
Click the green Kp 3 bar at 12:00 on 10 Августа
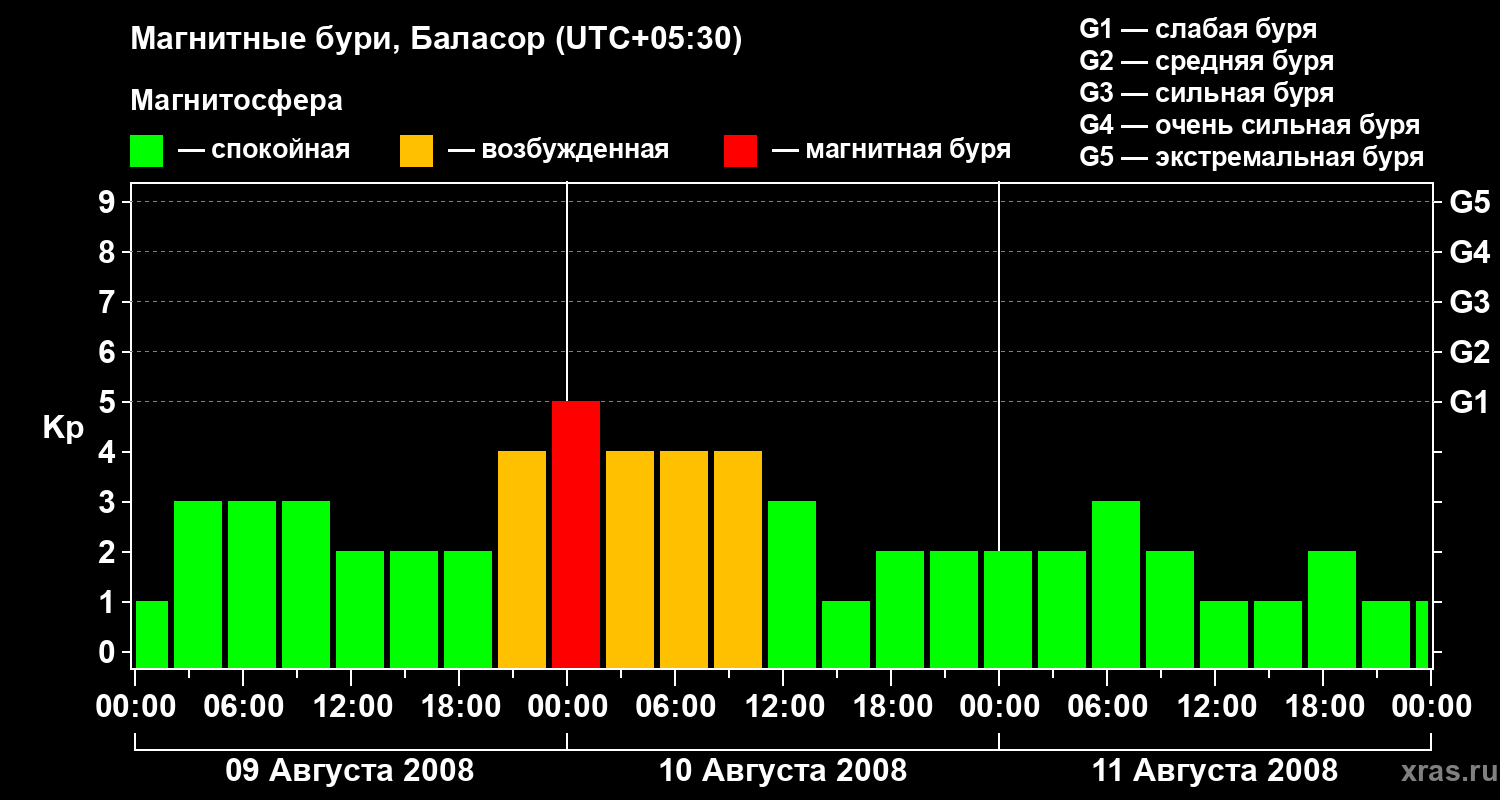[792, 584]
